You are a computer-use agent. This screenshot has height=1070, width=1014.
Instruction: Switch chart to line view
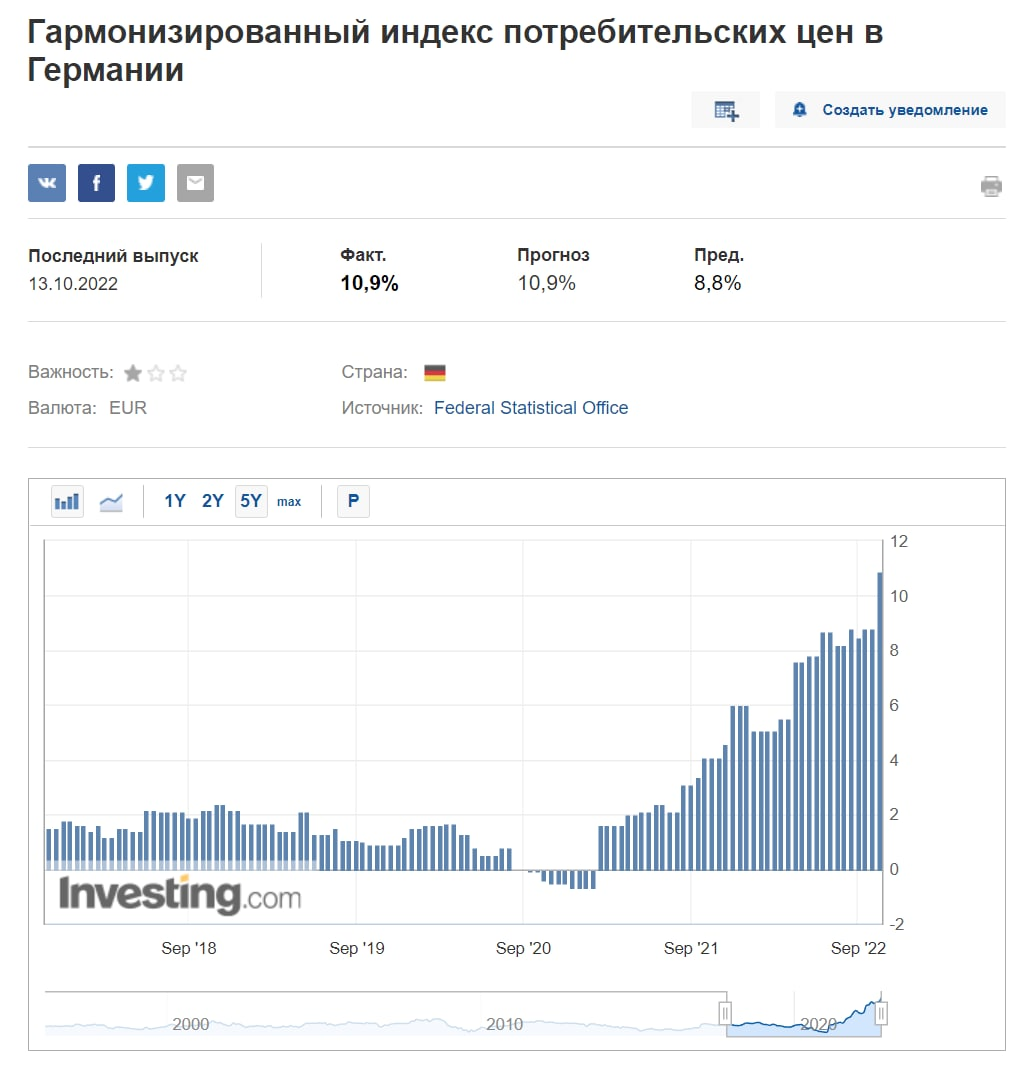click(x=111, y=501)
